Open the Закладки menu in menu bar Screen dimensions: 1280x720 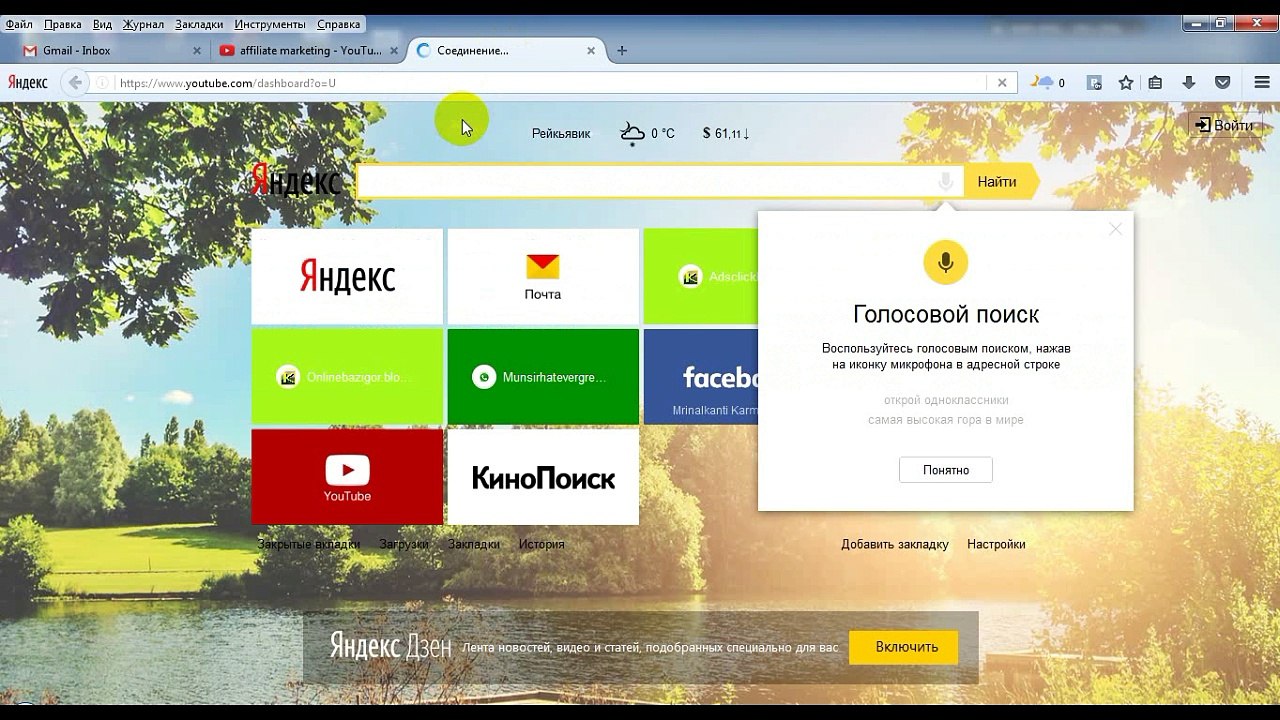pyautogui.click(x=199, y=24)
